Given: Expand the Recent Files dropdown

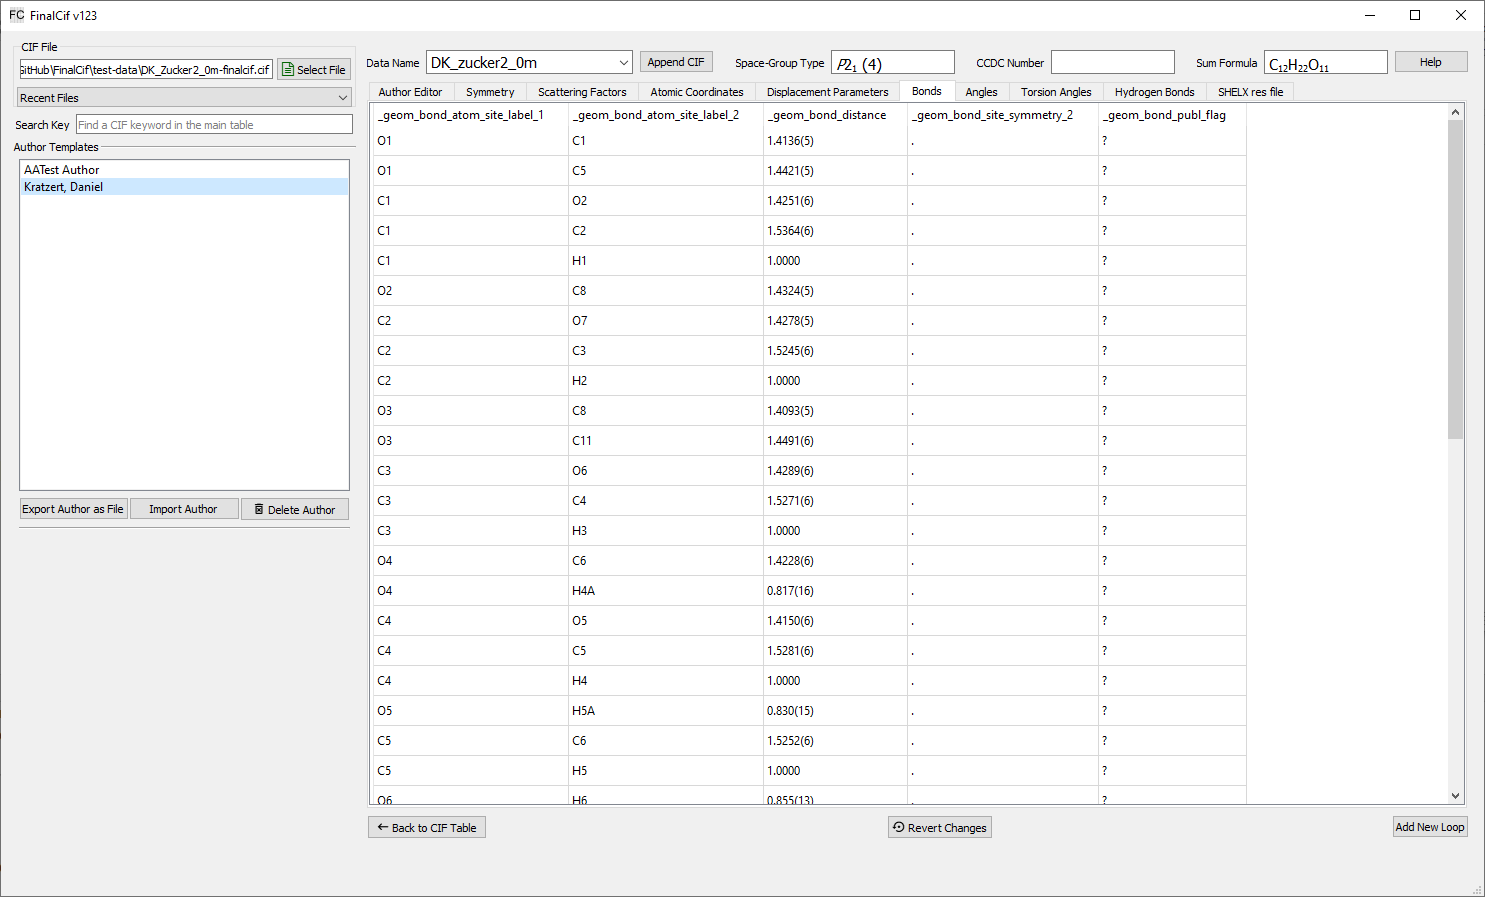Looking at the screenshot, I should coord(184,98).
